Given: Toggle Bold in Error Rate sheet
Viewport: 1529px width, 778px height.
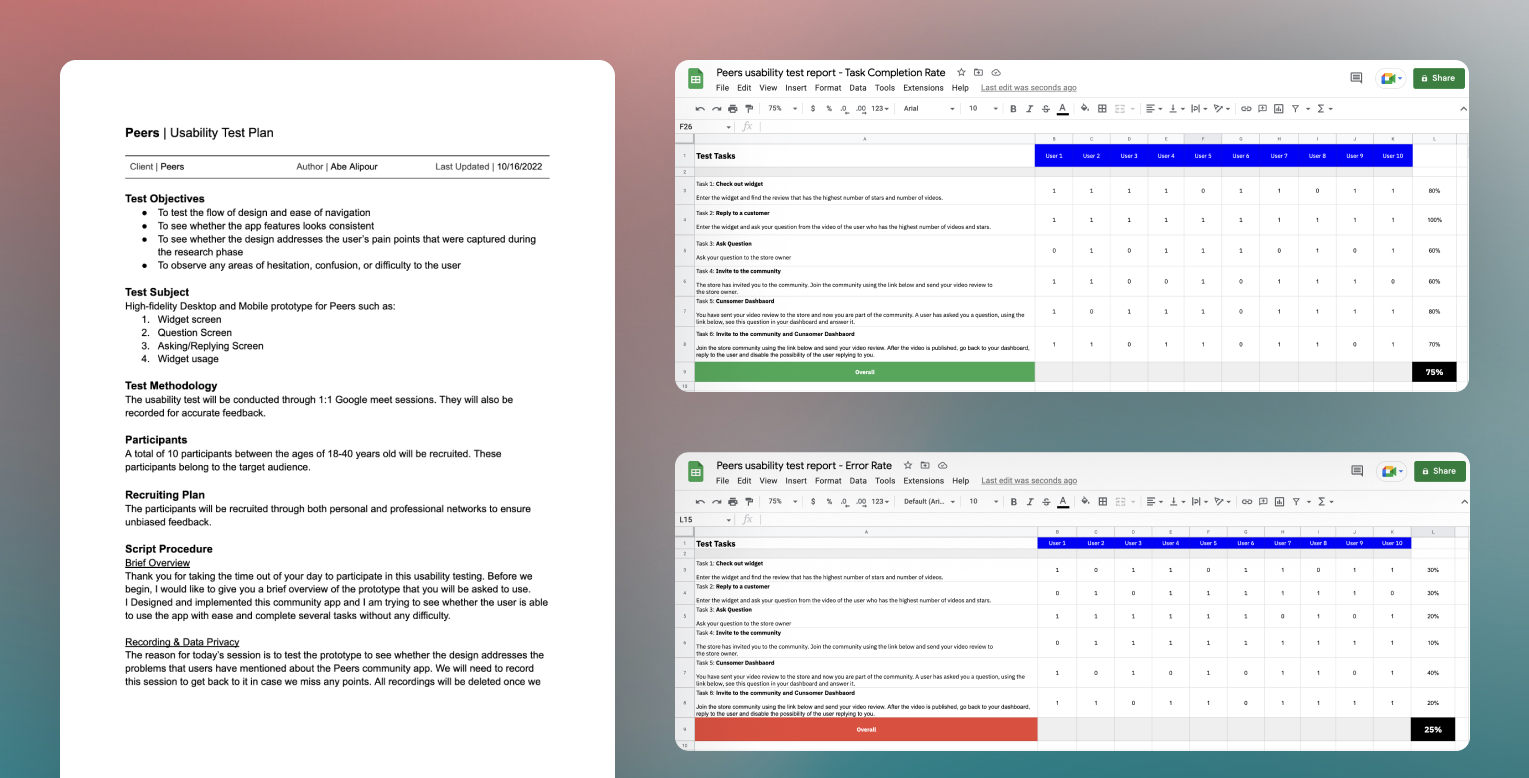Looking at the screenshot, I should coord(1013,501).
